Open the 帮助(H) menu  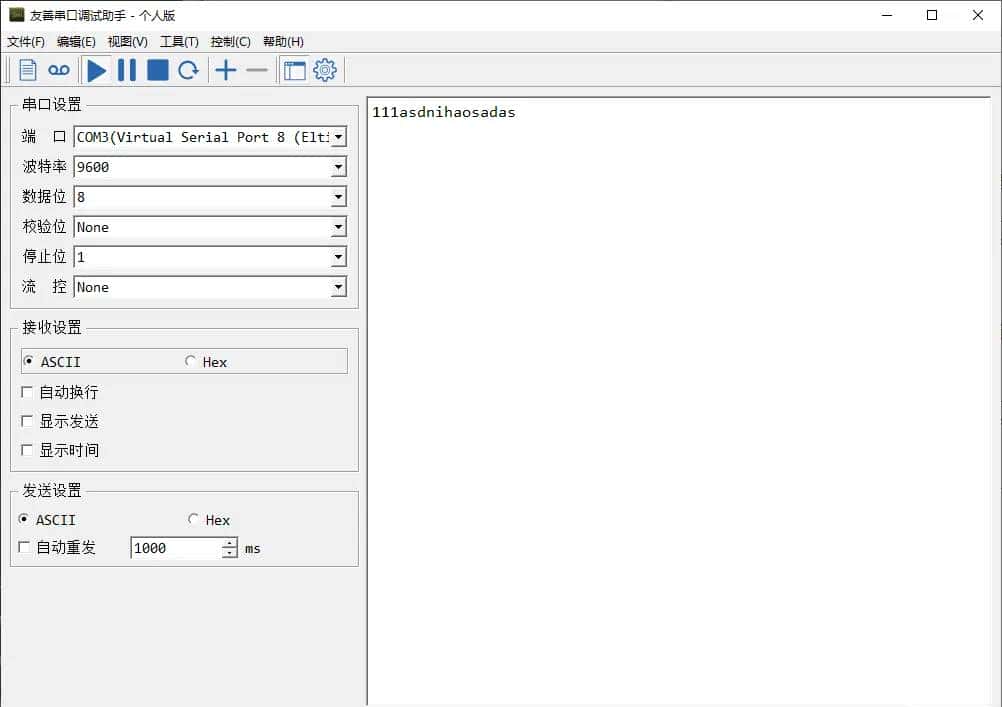click(283, 42)
